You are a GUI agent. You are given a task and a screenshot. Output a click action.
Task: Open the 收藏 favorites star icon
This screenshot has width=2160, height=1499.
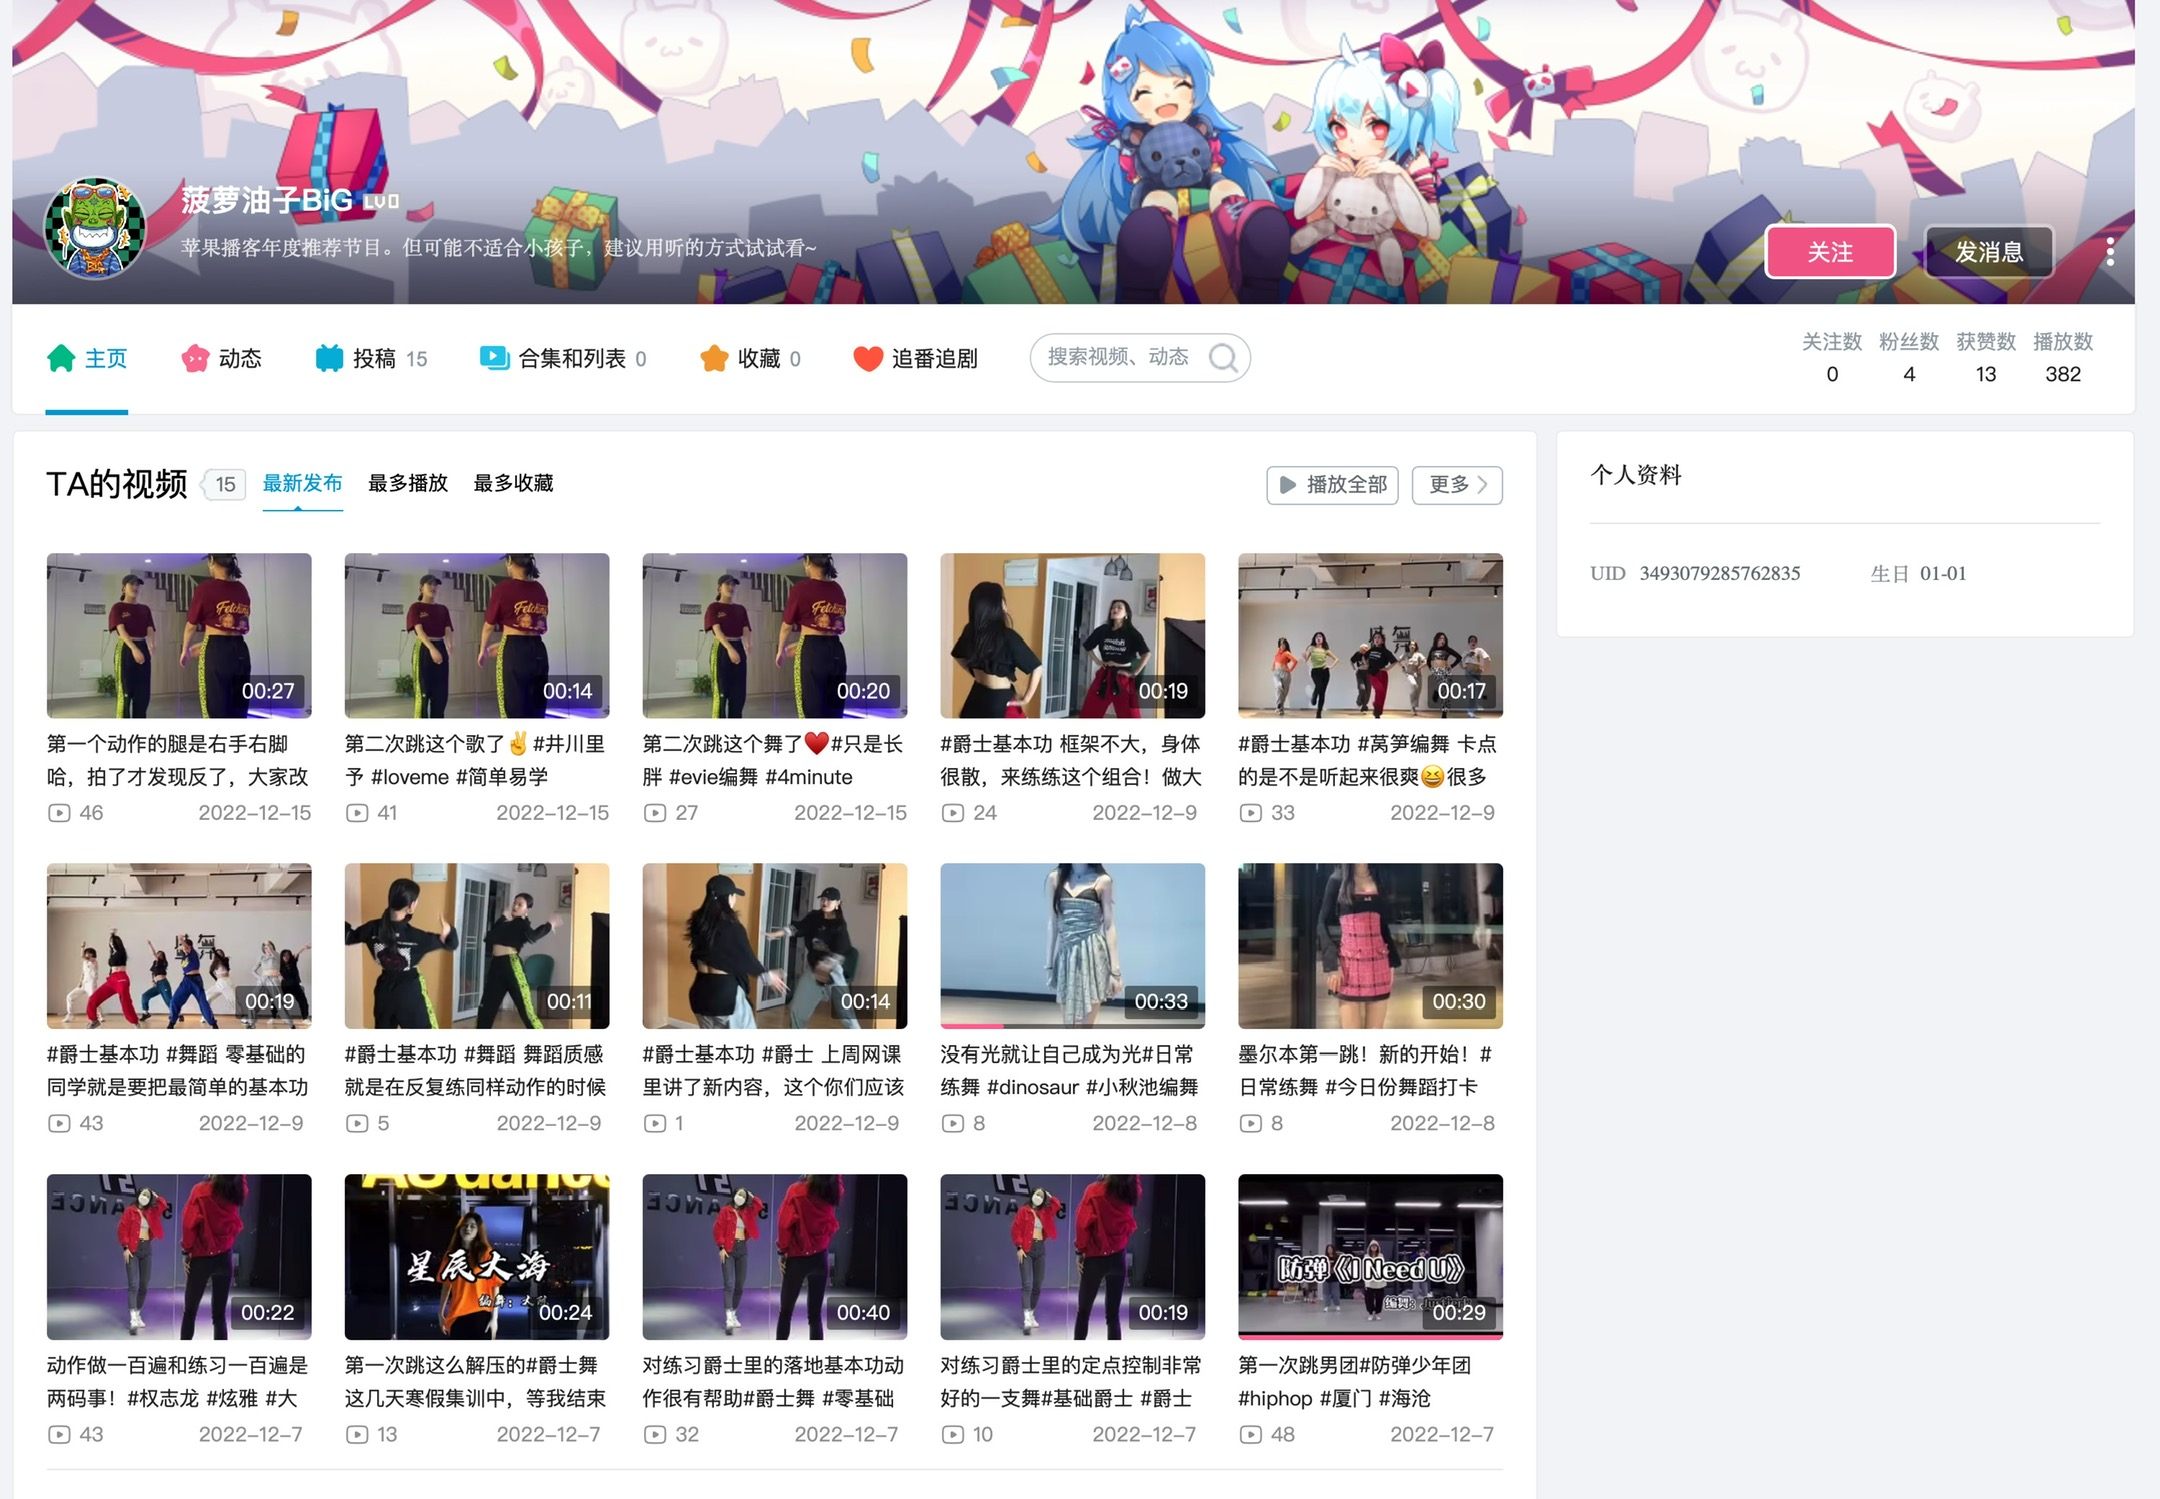[714, 358]
